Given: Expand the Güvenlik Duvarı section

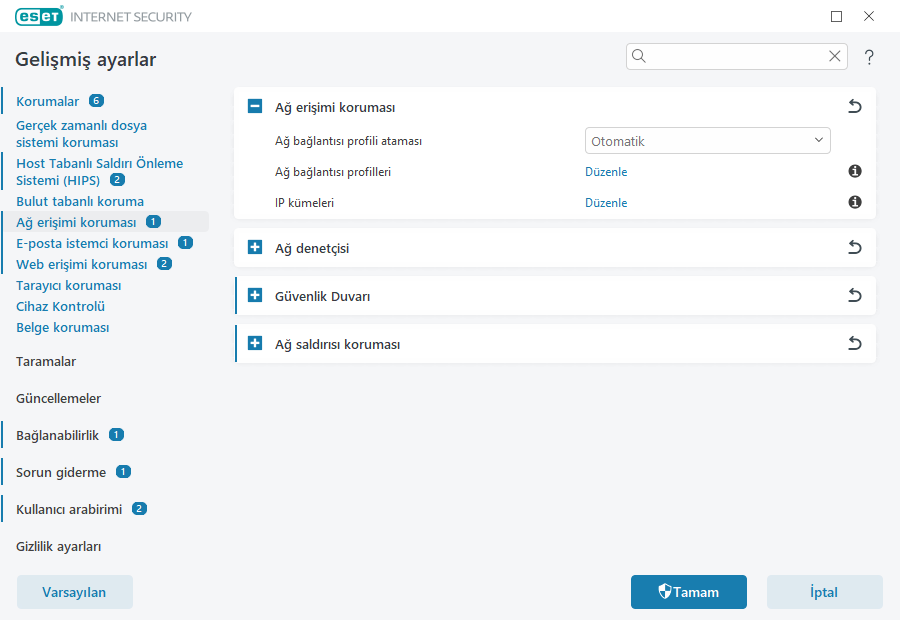Looking at the screenshot, I should (x=255, y=296).
